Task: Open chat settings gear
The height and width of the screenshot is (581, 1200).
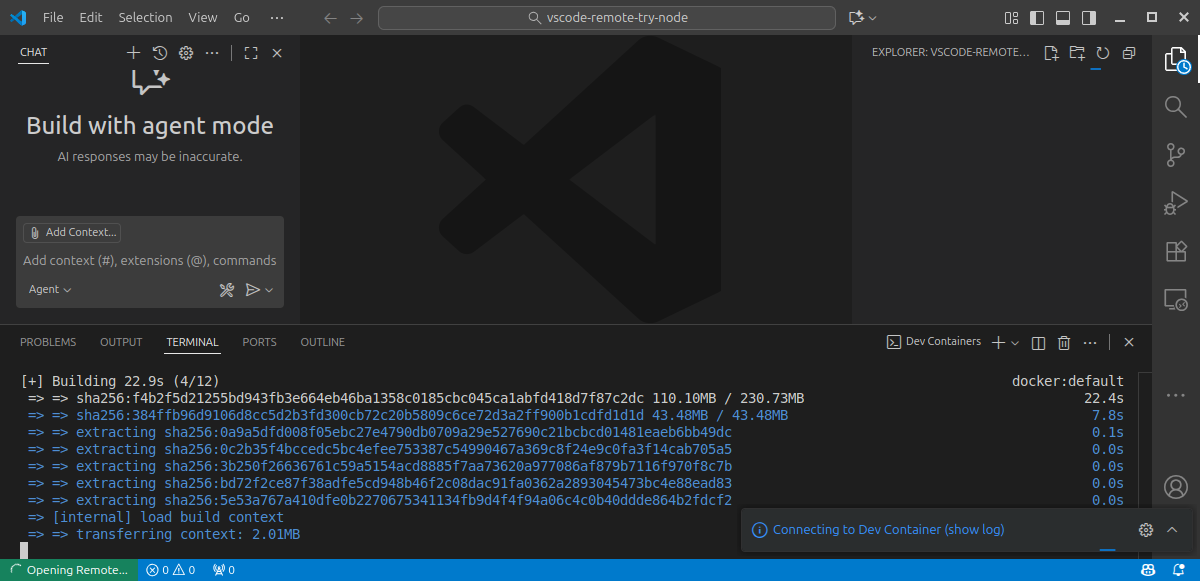Action: (x=185, y=53)
